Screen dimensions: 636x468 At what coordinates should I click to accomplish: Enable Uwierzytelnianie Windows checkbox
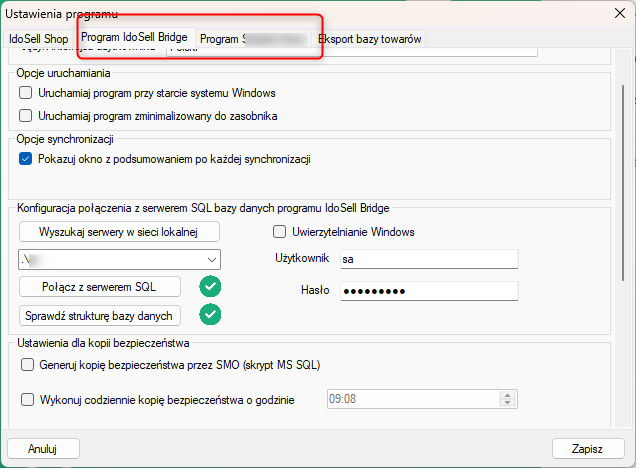pyautogui.click(x=279, y=232)
